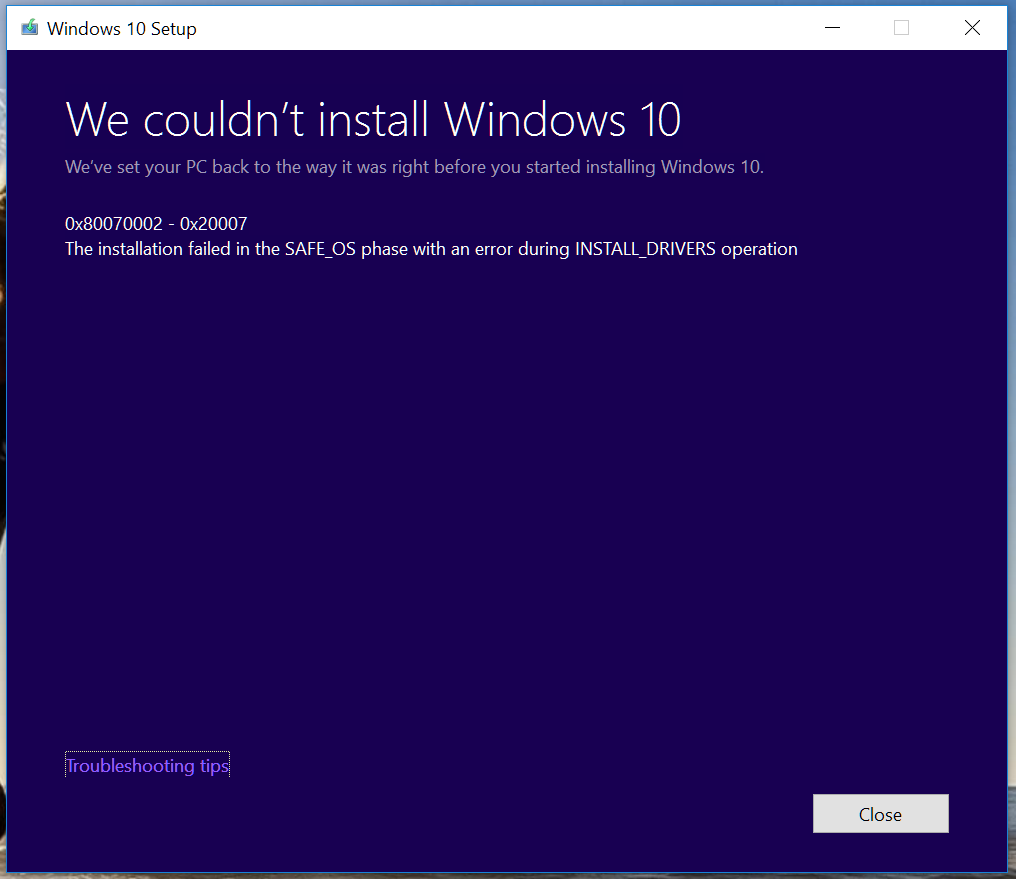This screenshot has height=879, width=1016.
Task: Click the "We've set your PC back" subtitle
Action: click(x=414, y=167)
